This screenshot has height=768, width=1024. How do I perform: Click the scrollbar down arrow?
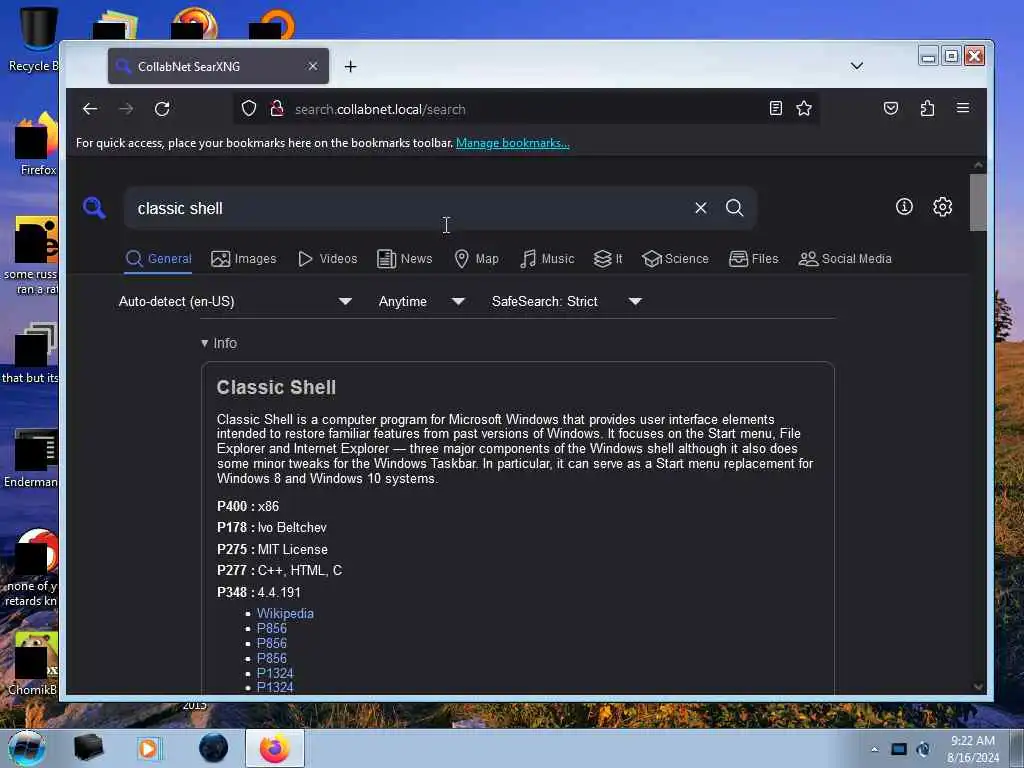(x=978, y=686)
